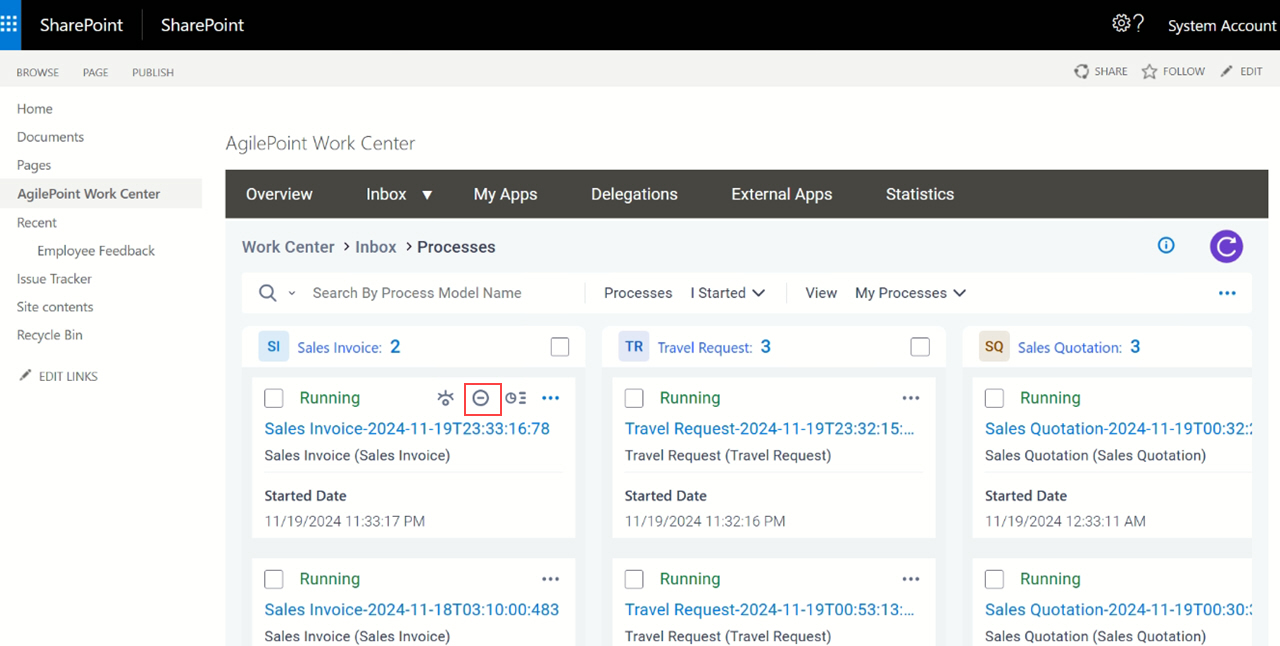The height and width of the screenshot is (646, 1280).
Task: Click the Travel Request group title
Action: pos(705,348)
